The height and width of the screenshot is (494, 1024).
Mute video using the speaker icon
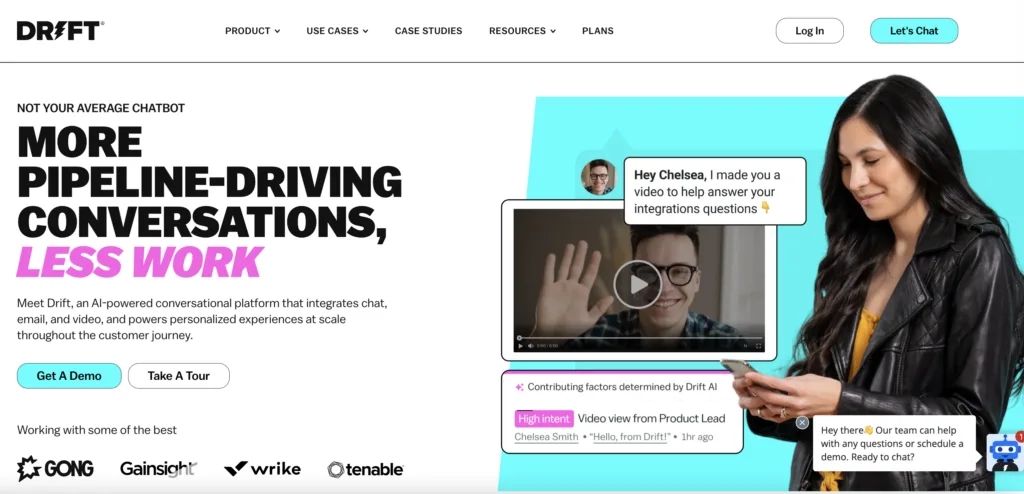(x=530, y=346)
